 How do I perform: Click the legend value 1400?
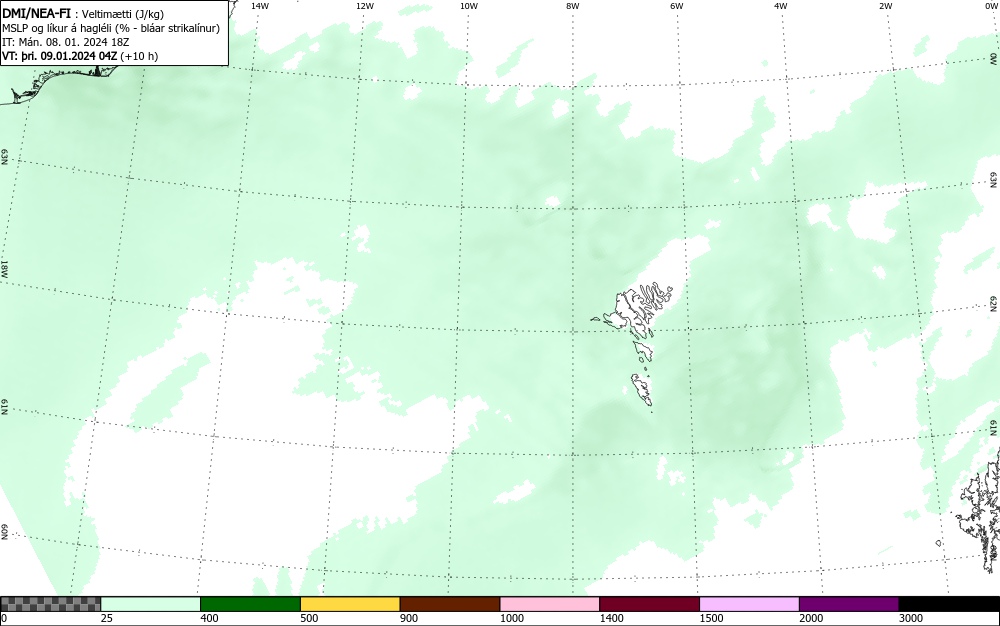click(612, 618)
